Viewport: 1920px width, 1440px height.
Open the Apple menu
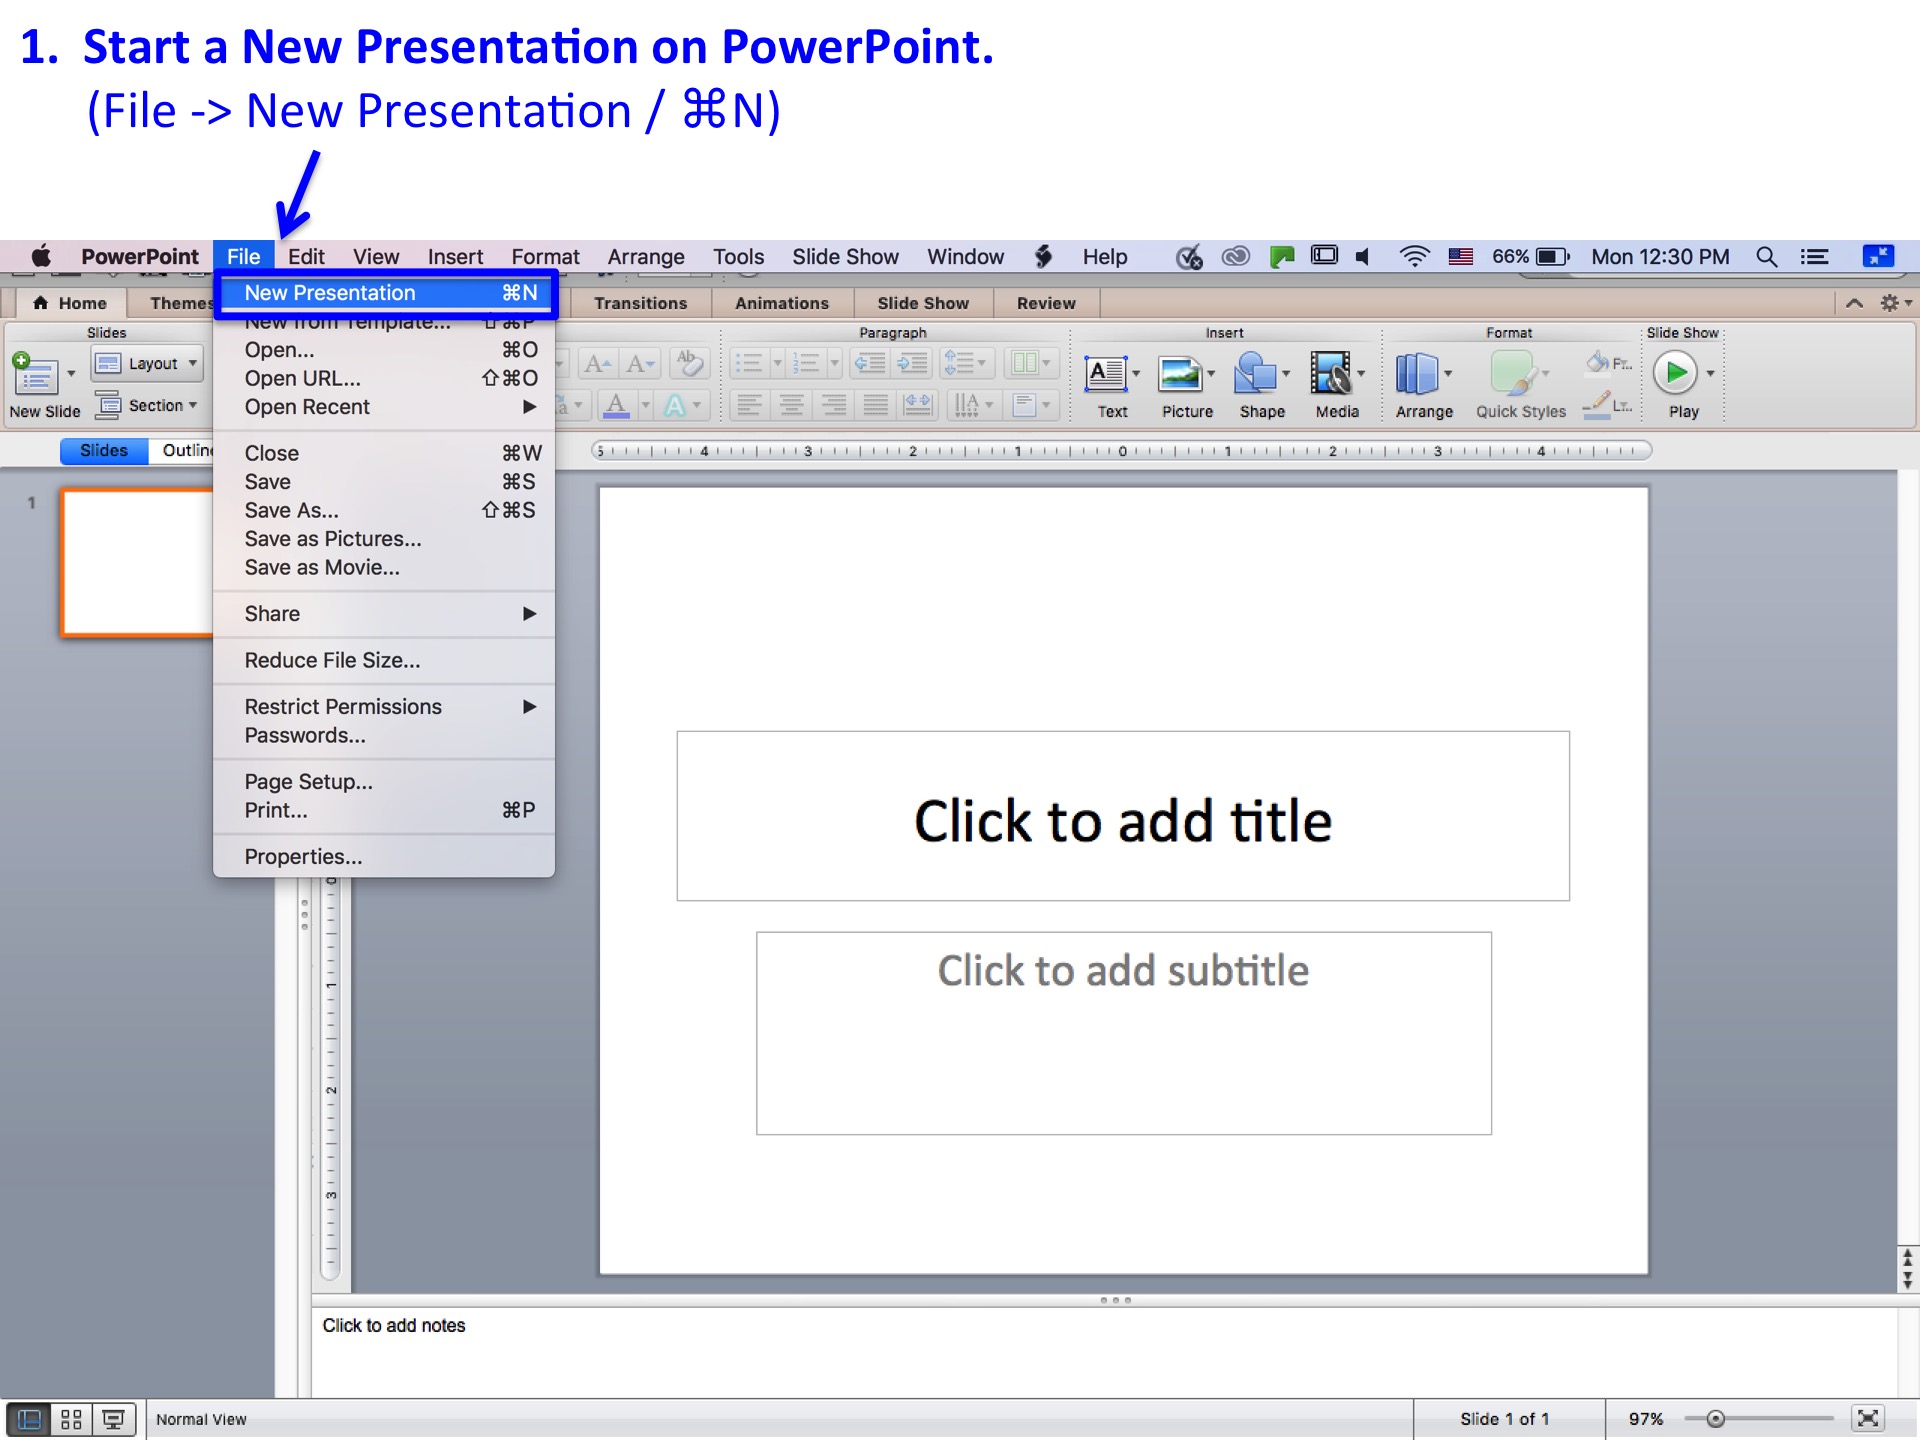[x=41, y=256]
